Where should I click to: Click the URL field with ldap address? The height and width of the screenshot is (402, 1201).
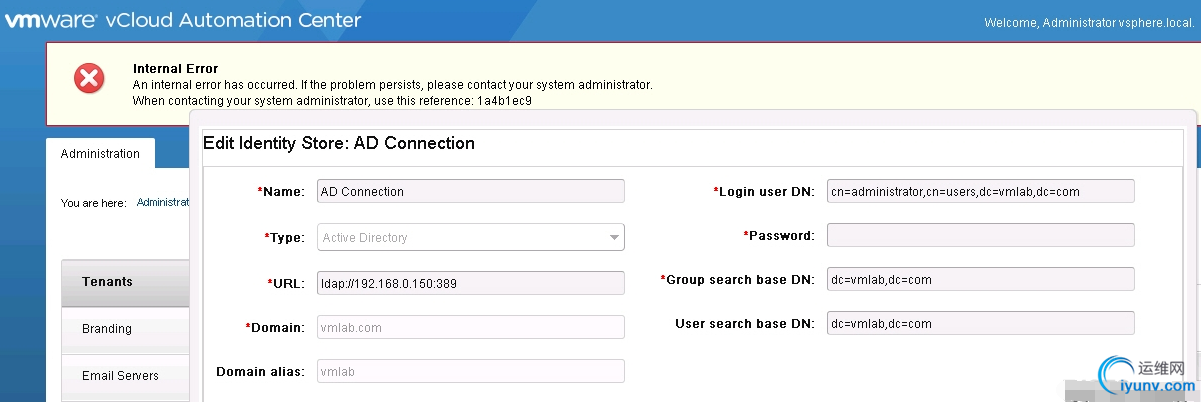tap(471, 283)
